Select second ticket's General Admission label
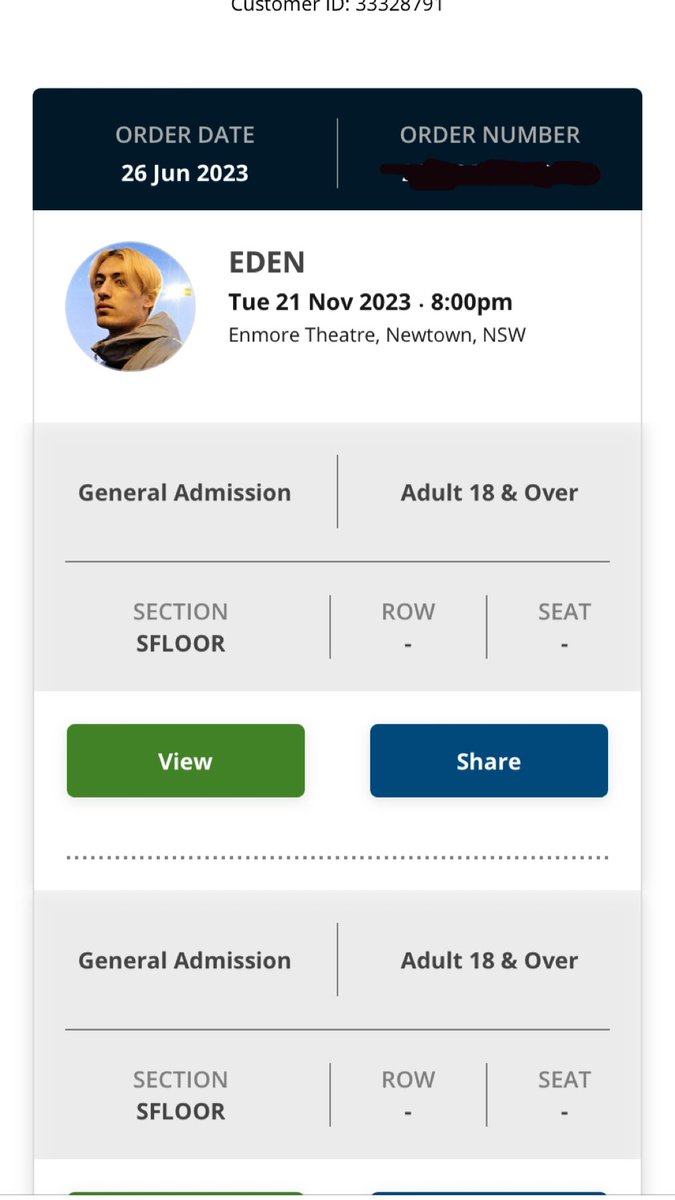 coord(185,960)
